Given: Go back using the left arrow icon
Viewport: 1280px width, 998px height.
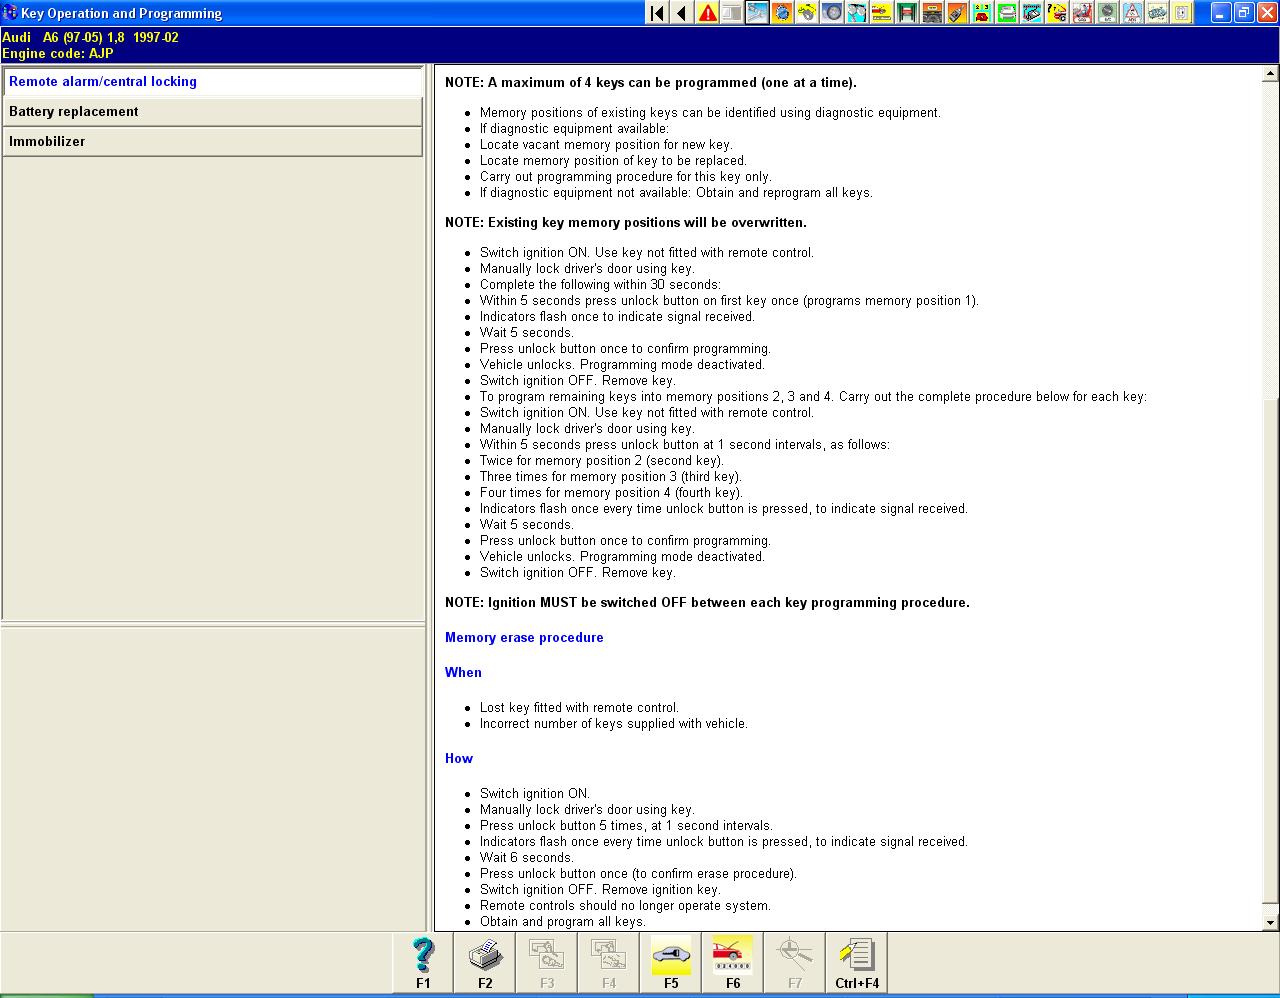Looking at the screenshot, I should tap(682, 13).
